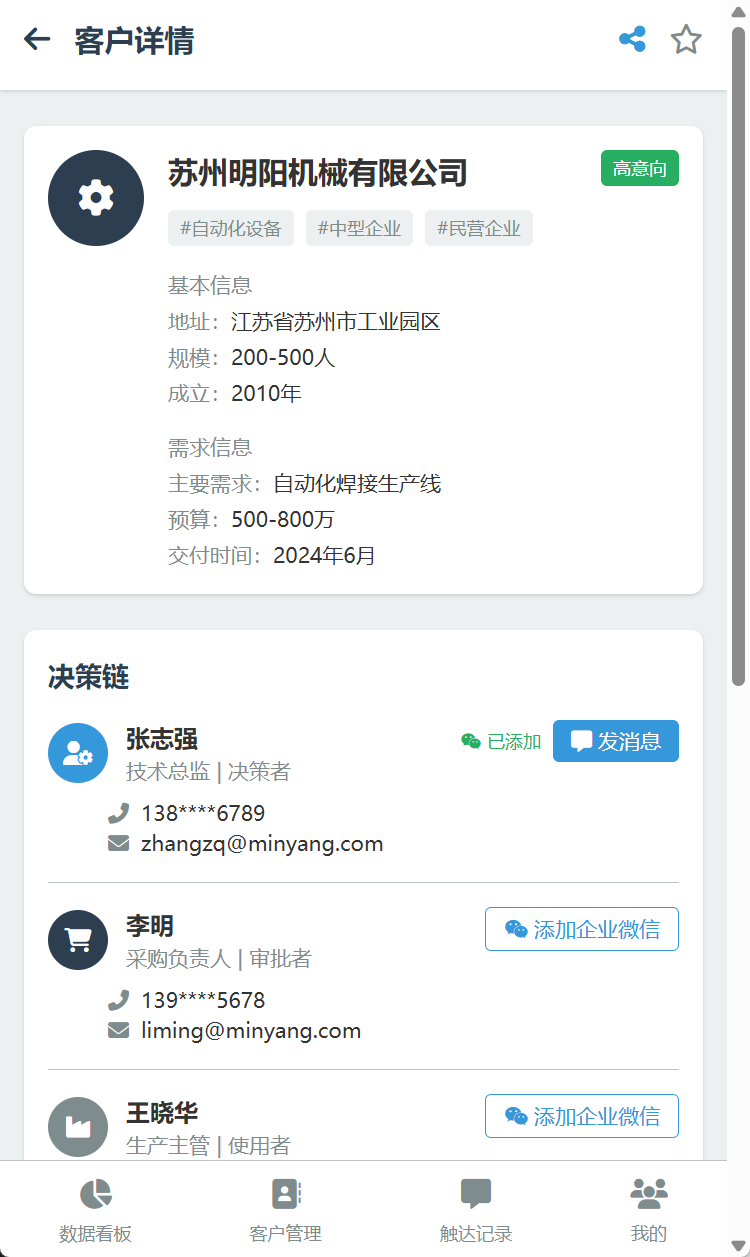
Task: Click budget value 500-800万
Action: (x=283, y=520)
